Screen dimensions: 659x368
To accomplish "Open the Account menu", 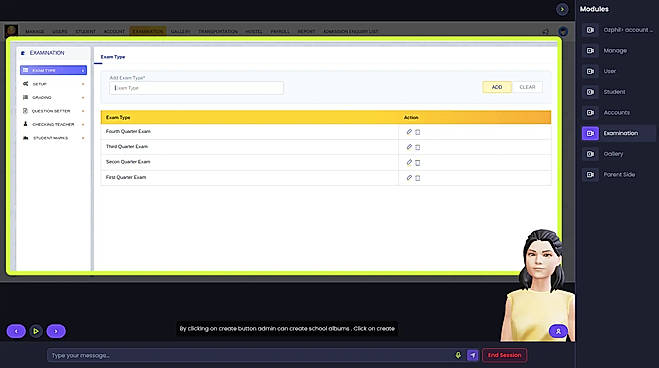I will tap(114, 32).
